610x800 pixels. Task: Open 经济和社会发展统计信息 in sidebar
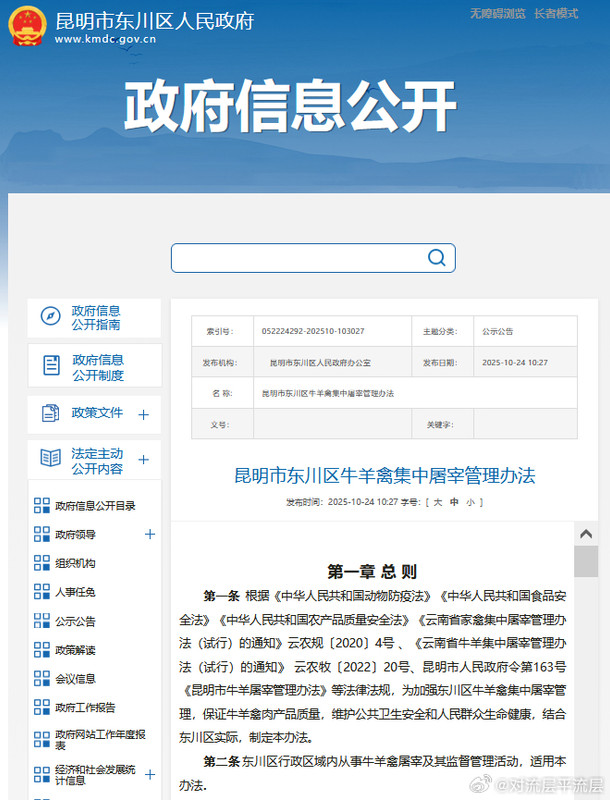pos(95,774)
